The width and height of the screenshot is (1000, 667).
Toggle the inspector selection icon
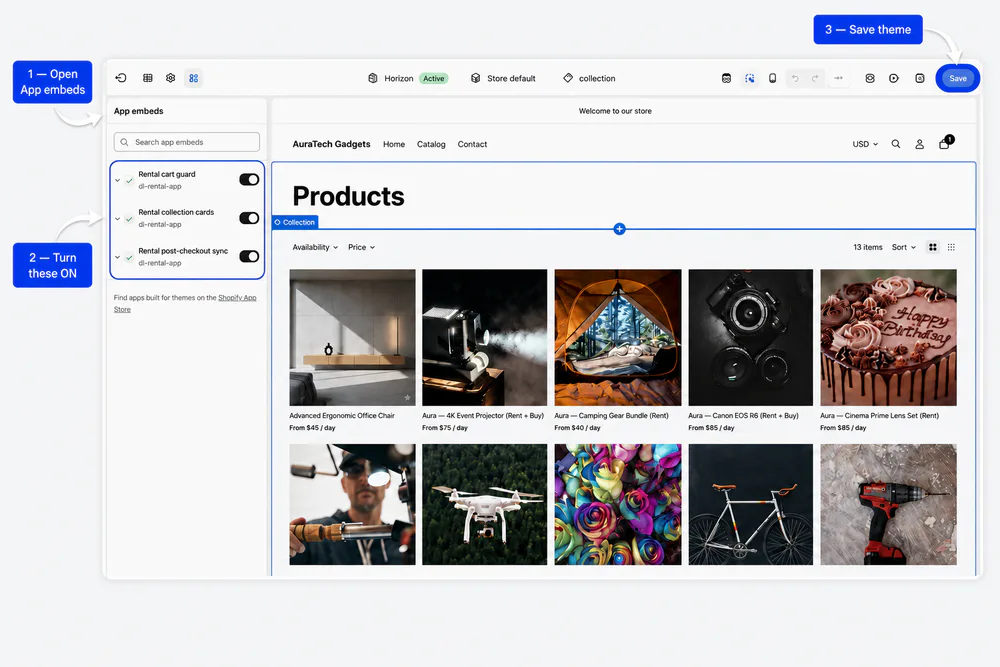point(750,78)
